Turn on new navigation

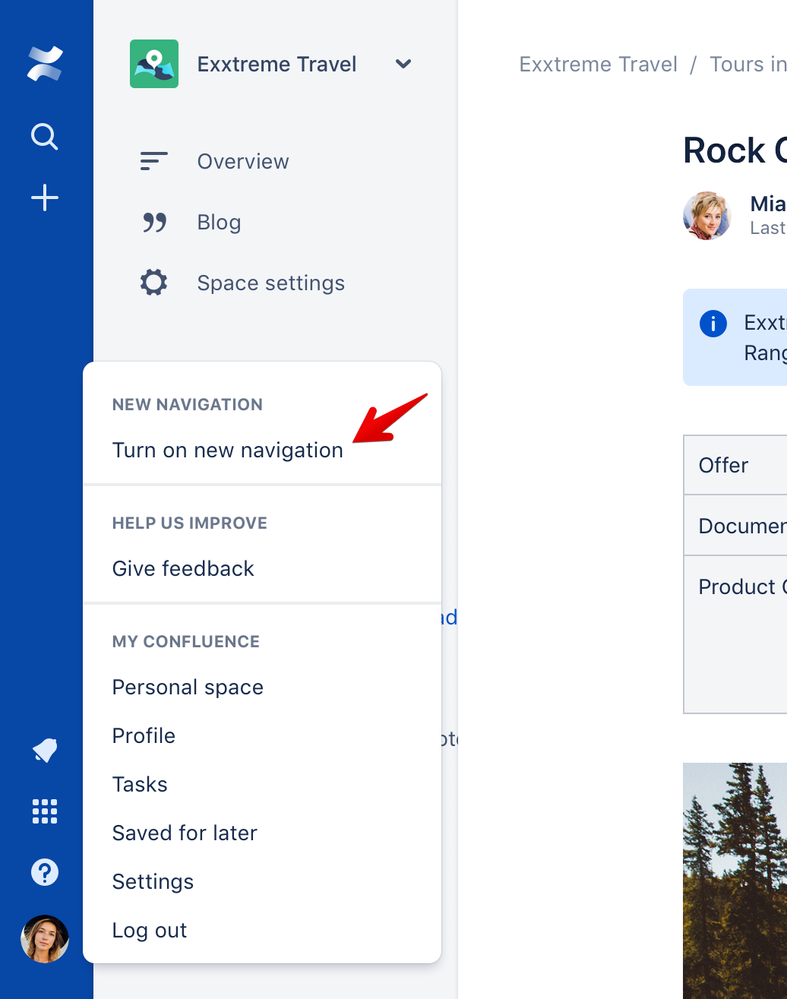(x=227, y=450)
